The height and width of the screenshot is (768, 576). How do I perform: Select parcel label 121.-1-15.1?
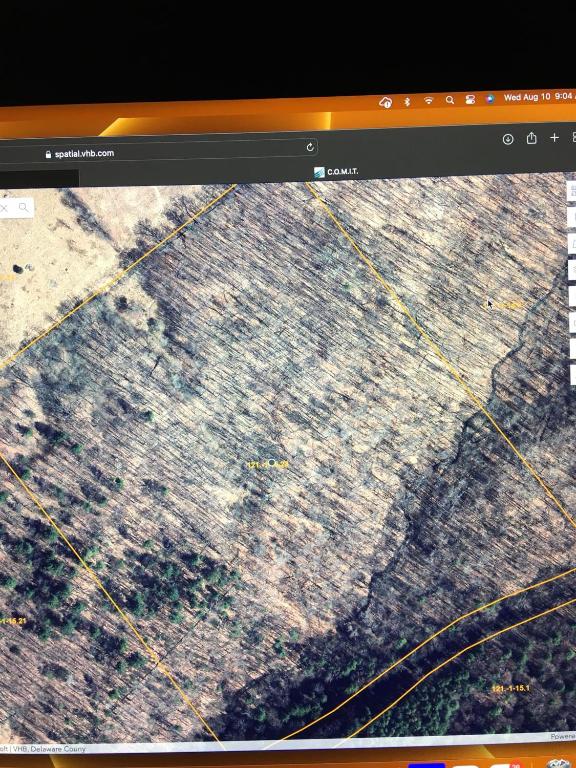(510, 688)
